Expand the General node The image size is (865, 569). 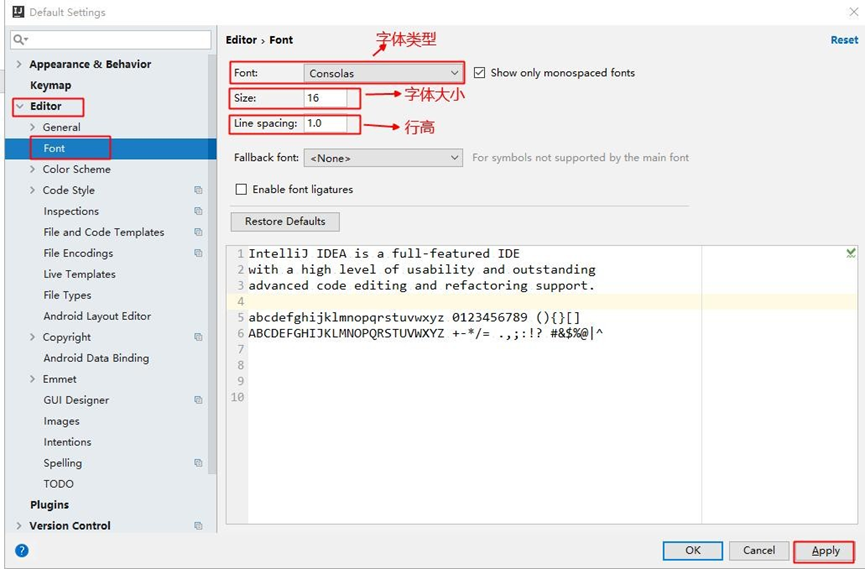tap(32, 127)
